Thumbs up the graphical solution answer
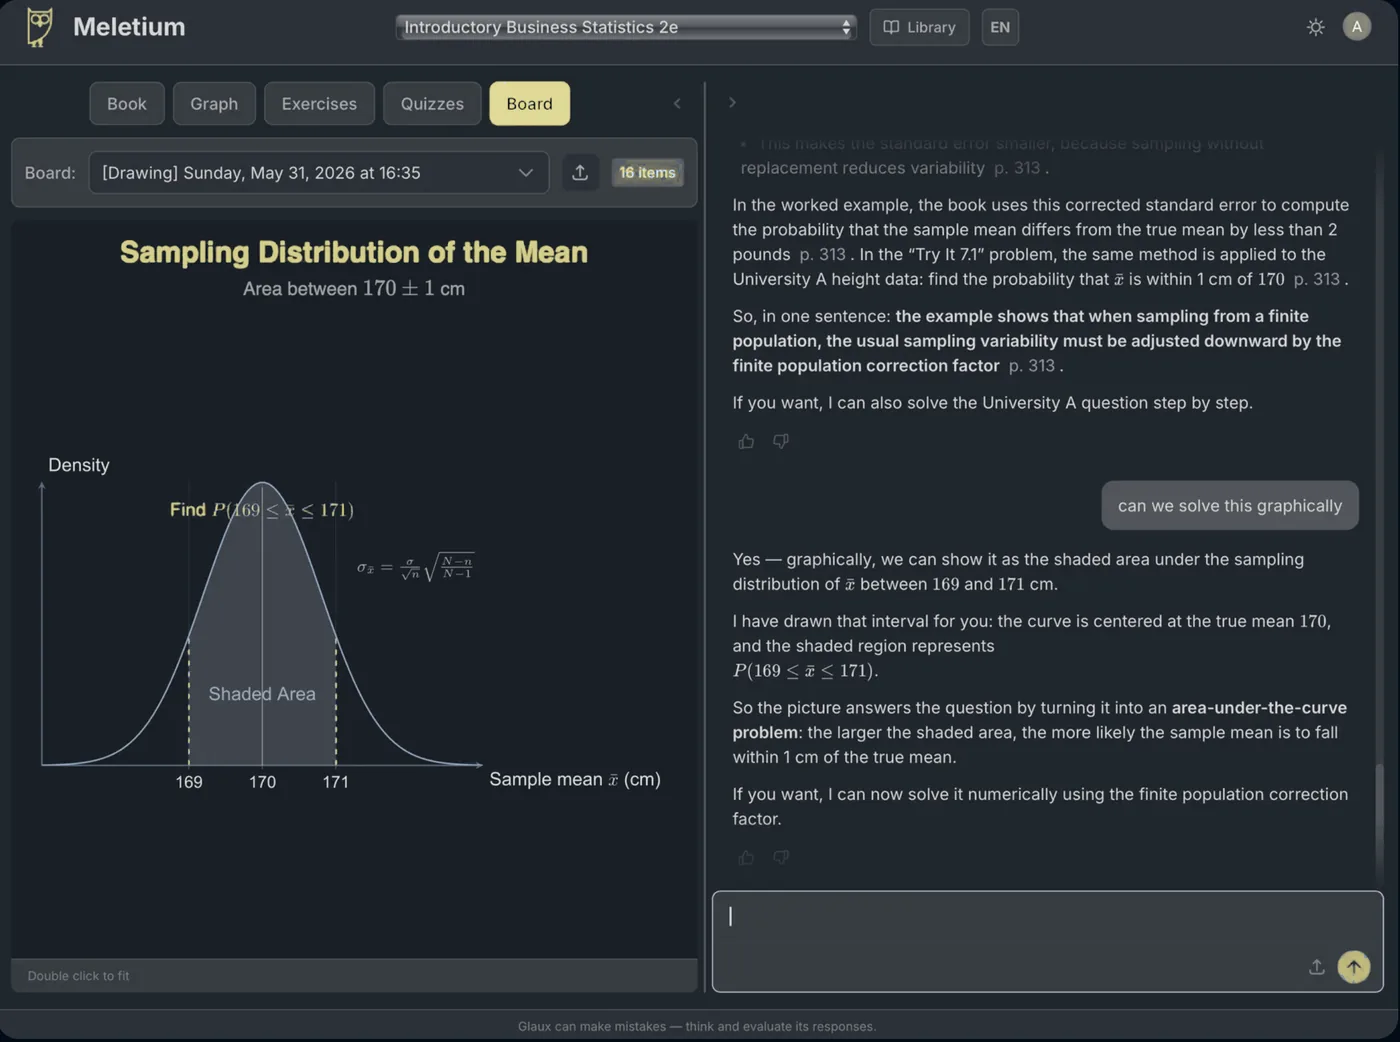This screenshot has width=1400, height=1042. pos(746,857)
